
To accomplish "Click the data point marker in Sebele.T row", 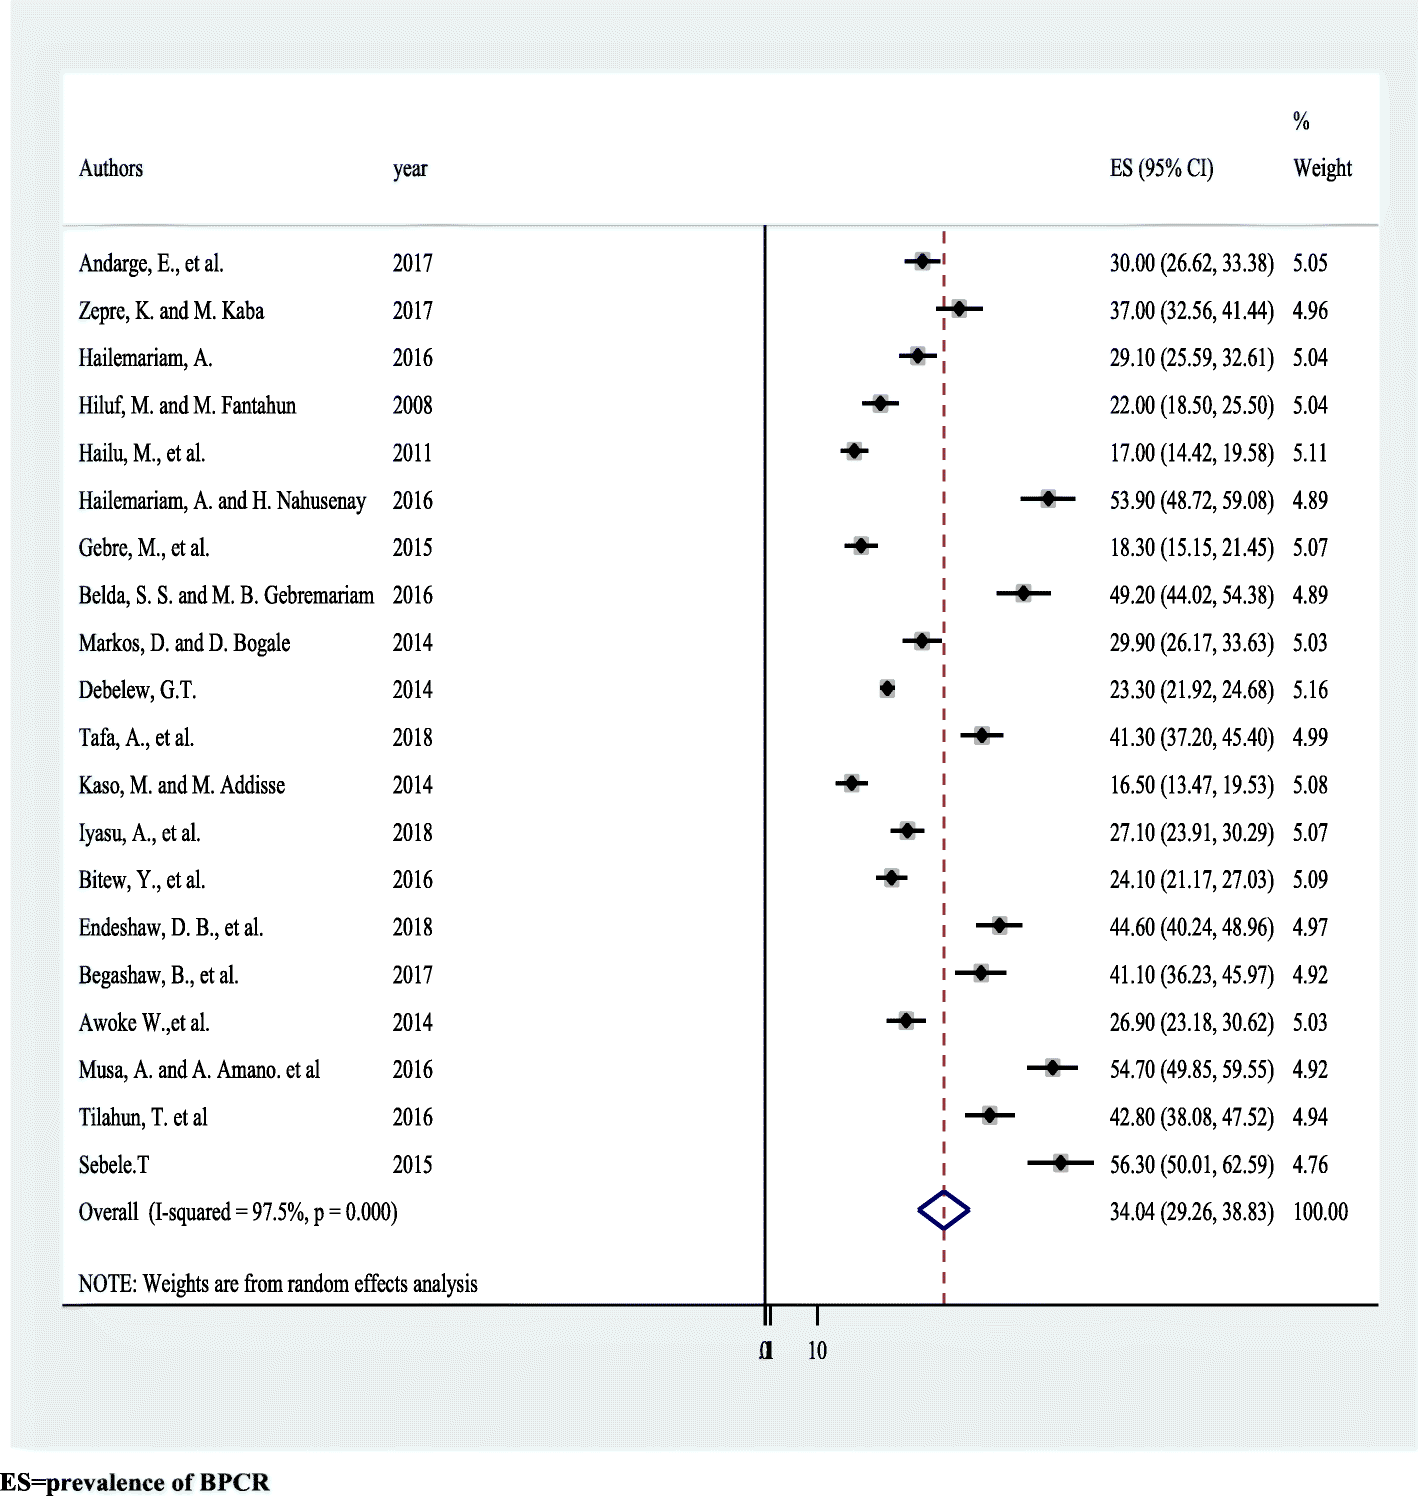I will click(1060, 1162).
